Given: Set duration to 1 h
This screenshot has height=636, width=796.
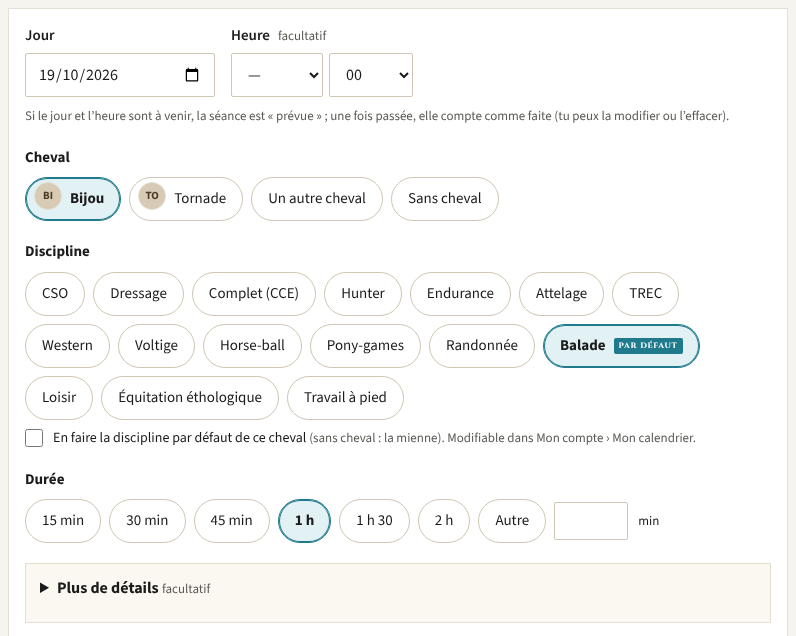Looking at the screenshot, I should [x=304, y=521].
